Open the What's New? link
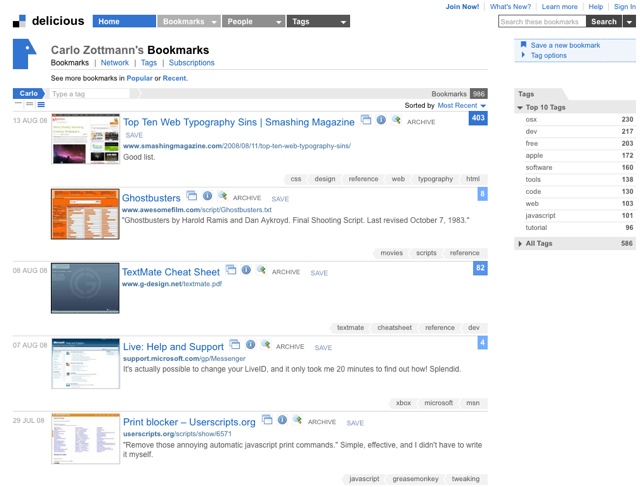Image resolution: width=640 pixels, height=487 pixels. (x=510, y=7)
